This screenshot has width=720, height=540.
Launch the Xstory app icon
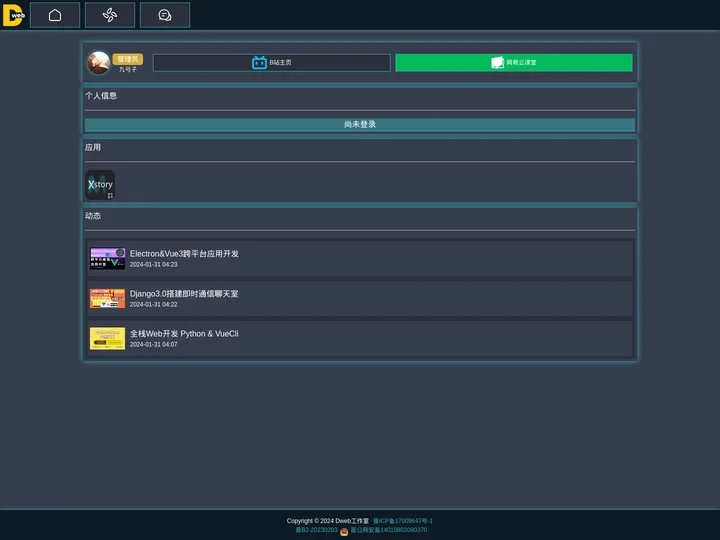click(x=100, y=185)
